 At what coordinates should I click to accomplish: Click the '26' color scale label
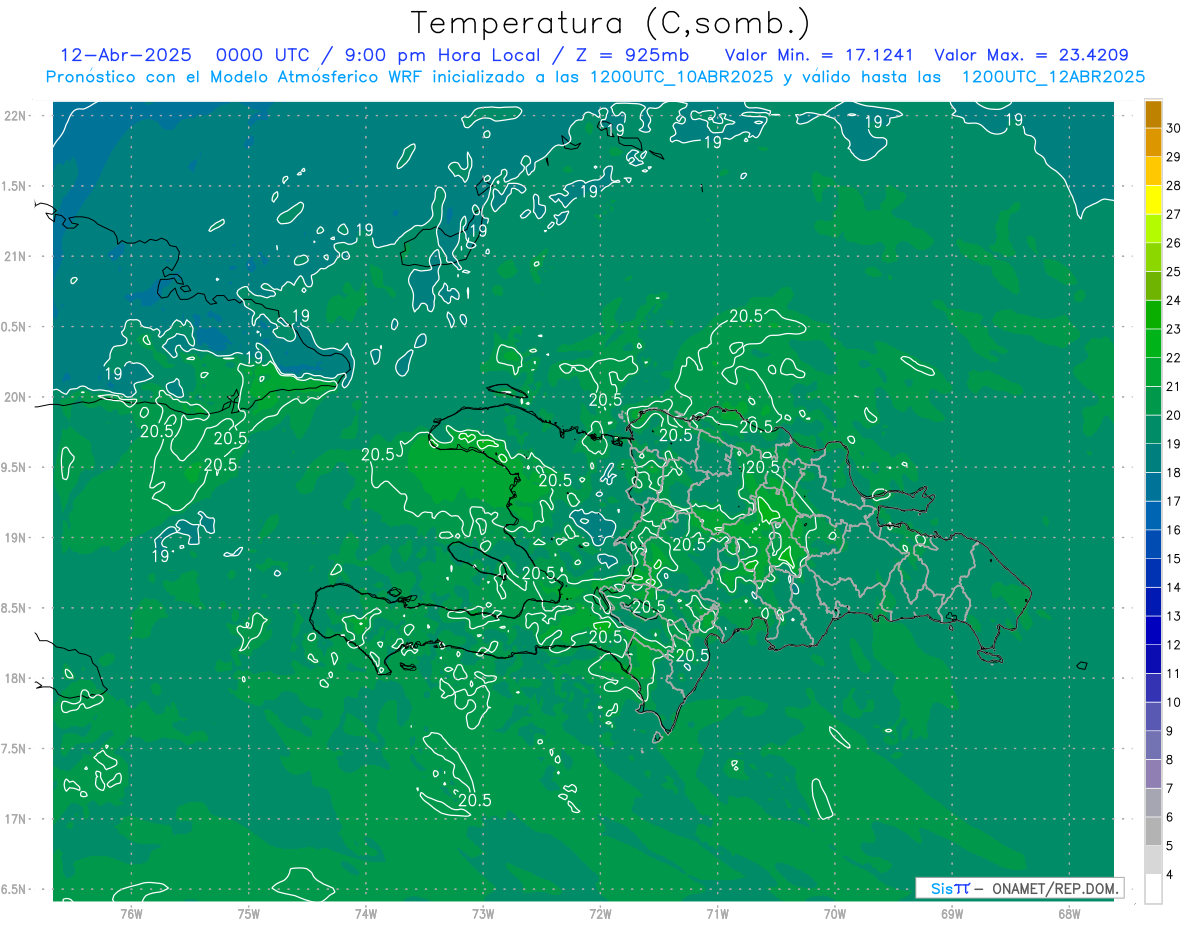click(1174, 243)
